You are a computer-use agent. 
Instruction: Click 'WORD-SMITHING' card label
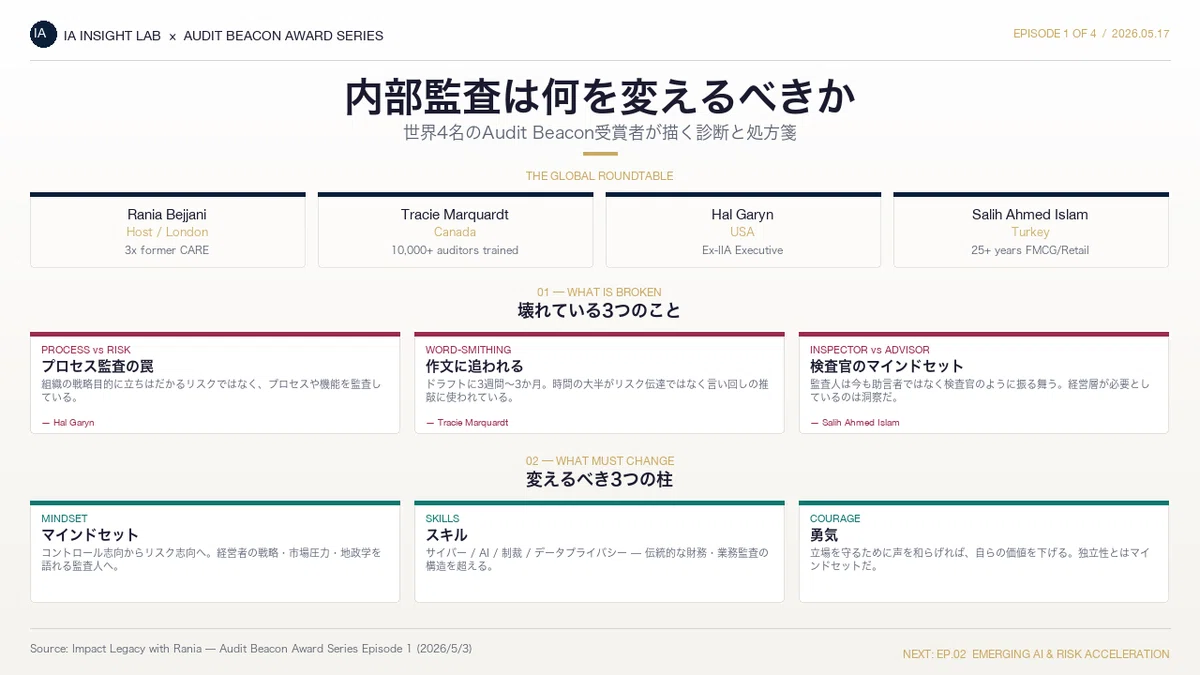click(x=468, y=350)
